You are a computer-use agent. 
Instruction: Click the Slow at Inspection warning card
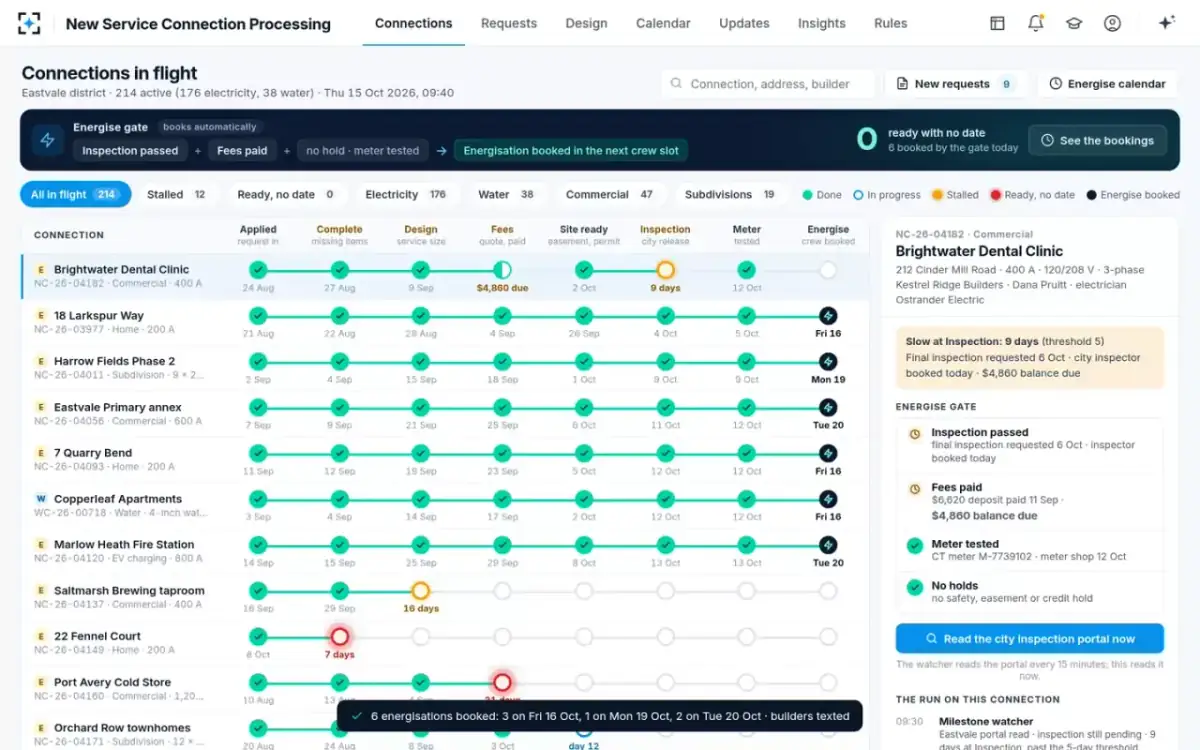tap(1029, 358)
